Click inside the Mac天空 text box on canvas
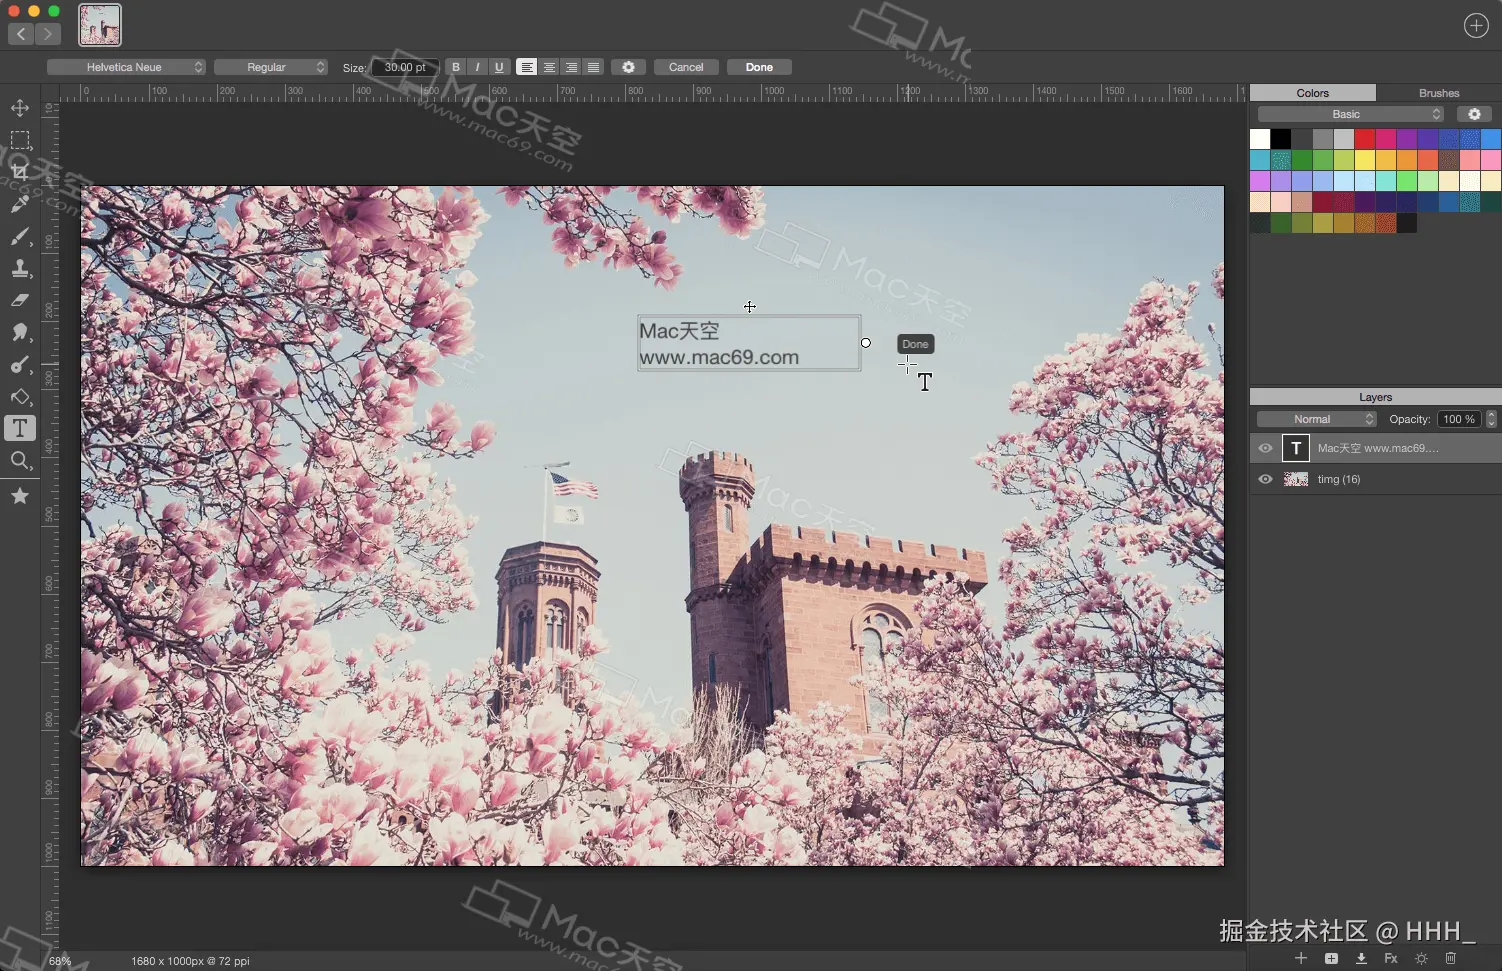1502x971 pixels. click(749, 344)
